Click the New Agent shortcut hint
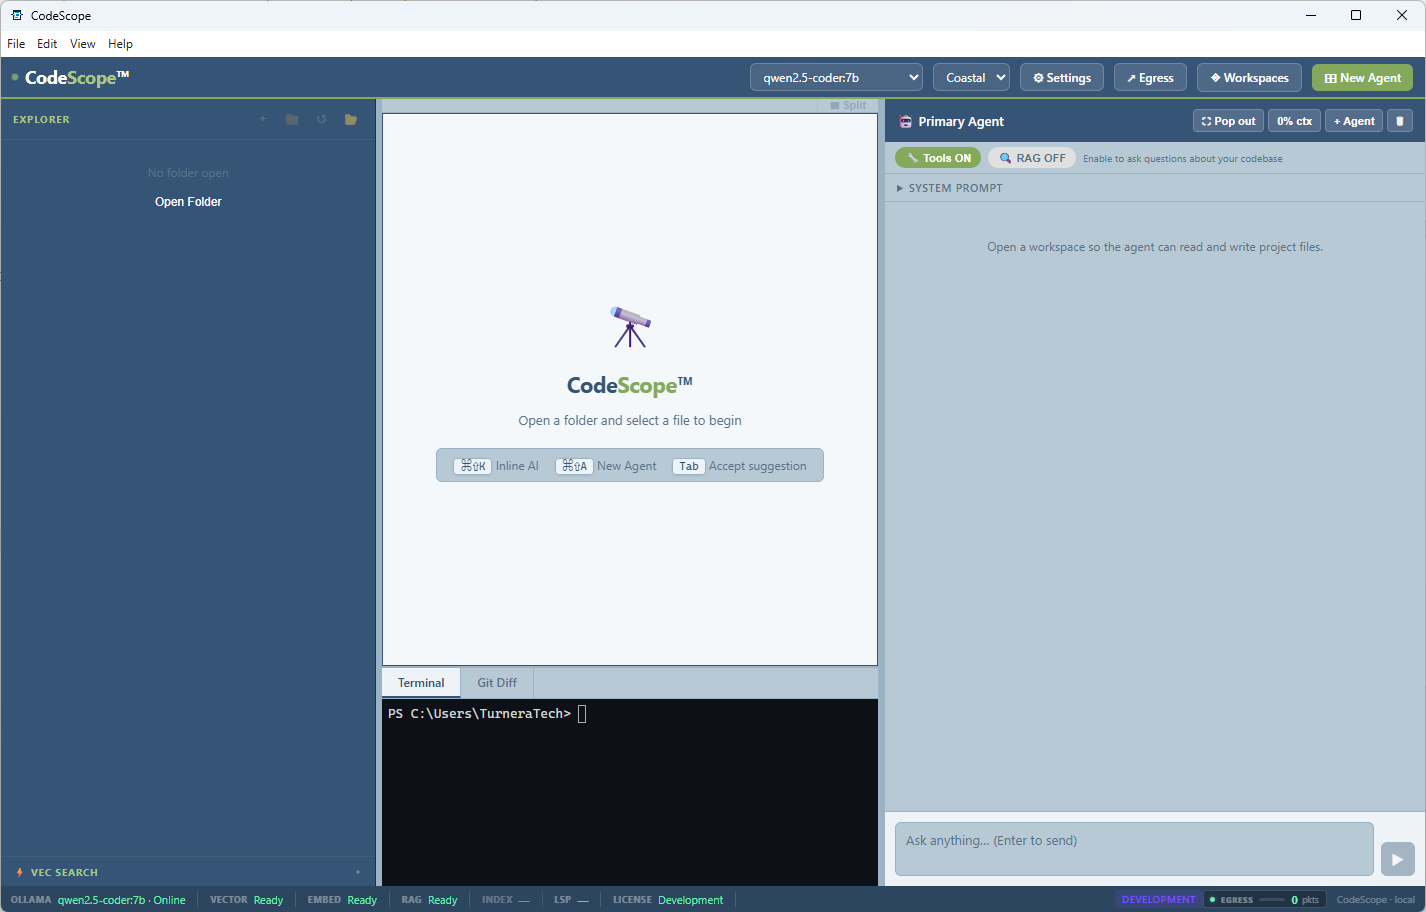This screenshot has width=1426, height=912. point(606,466)
